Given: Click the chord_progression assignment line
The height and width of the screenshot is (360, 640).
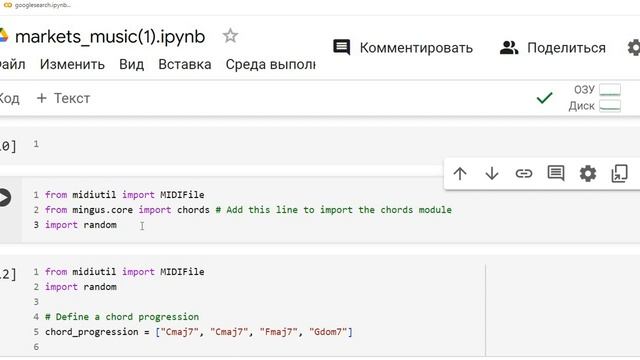Looking at the screenshot, I should click(199, 332).
